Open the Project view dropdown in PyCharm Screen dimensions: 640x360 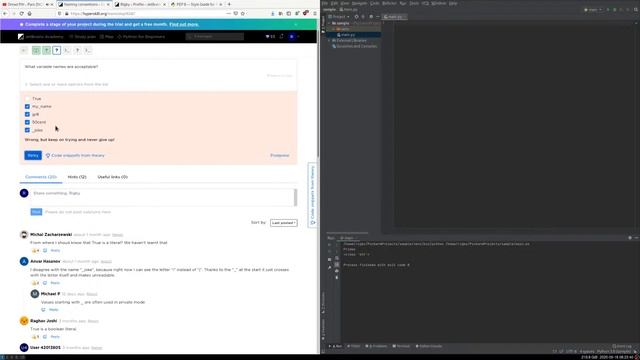coord(339,17)
